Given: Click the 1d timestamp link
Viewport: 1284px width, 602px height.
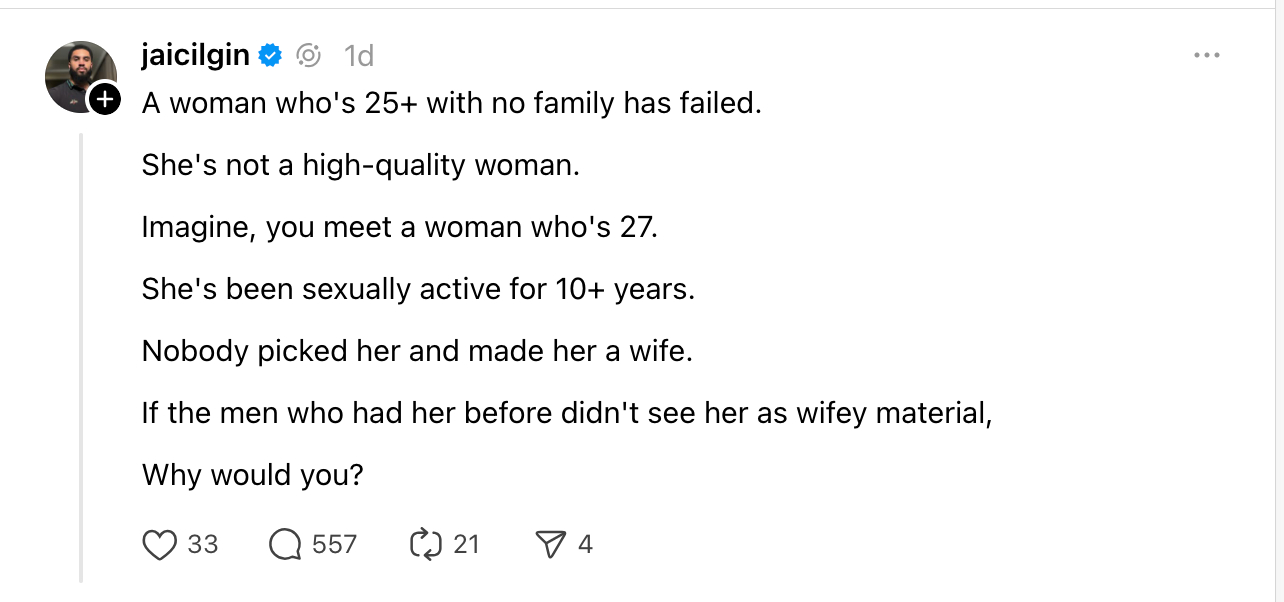Looking at the screenshot, I should pyautogui.click(x=358, y=56).
